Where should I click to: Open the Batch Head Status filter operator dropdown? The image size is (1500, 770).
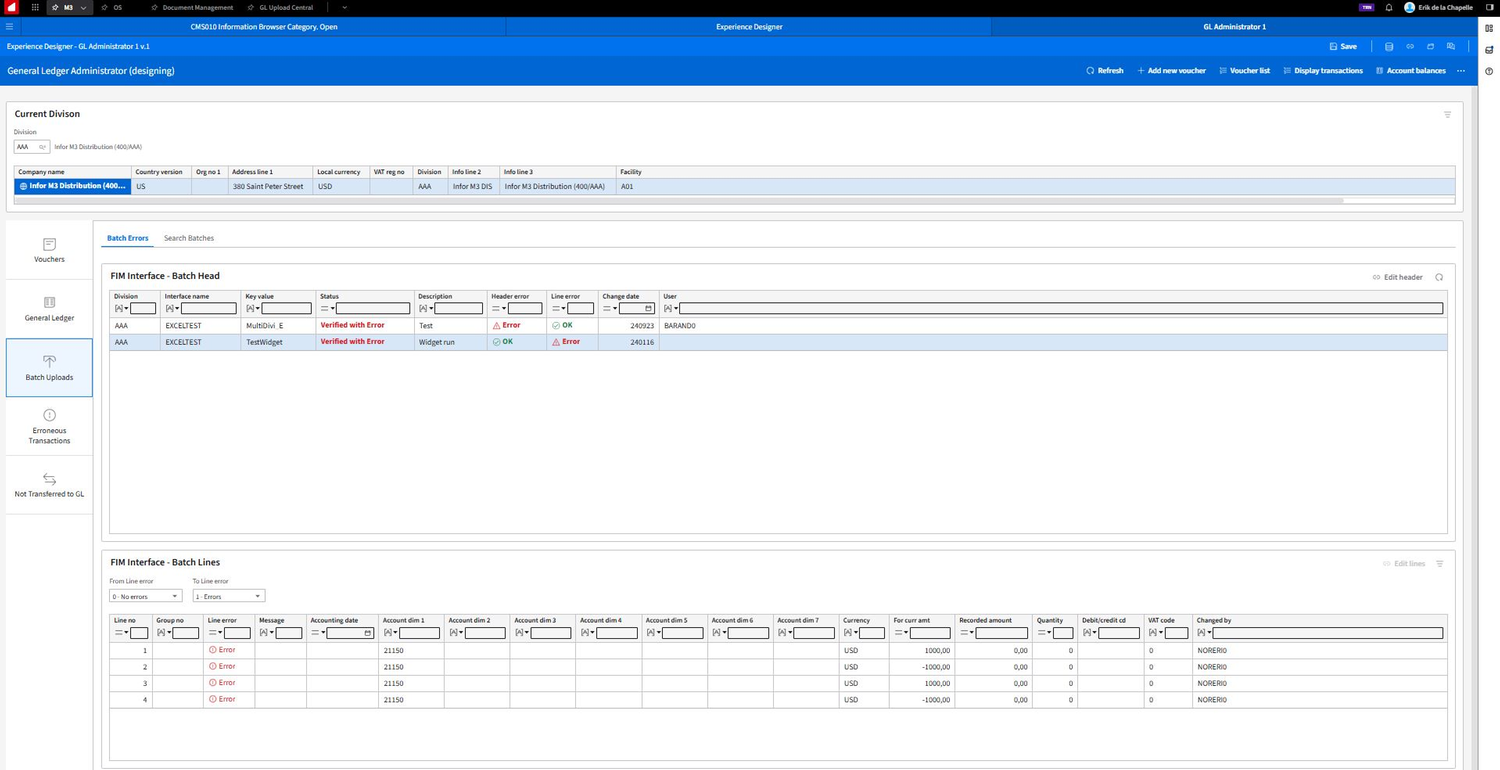click(x=326, y=309)
